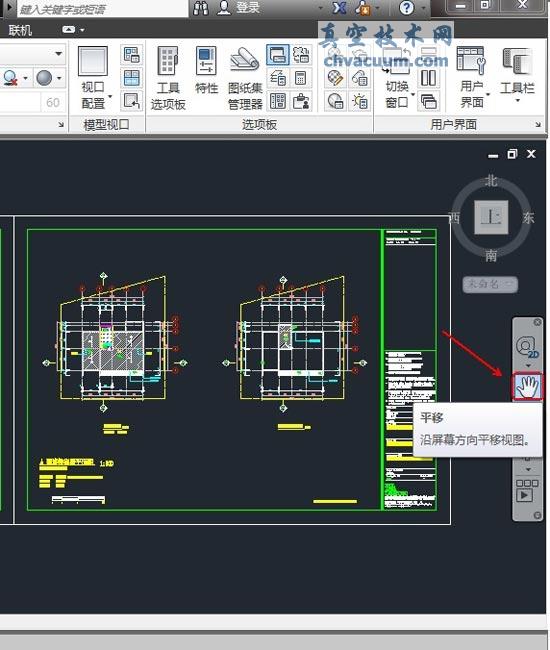
Task: Click the 用户界面 panel title
Action: tap(453, 124)
